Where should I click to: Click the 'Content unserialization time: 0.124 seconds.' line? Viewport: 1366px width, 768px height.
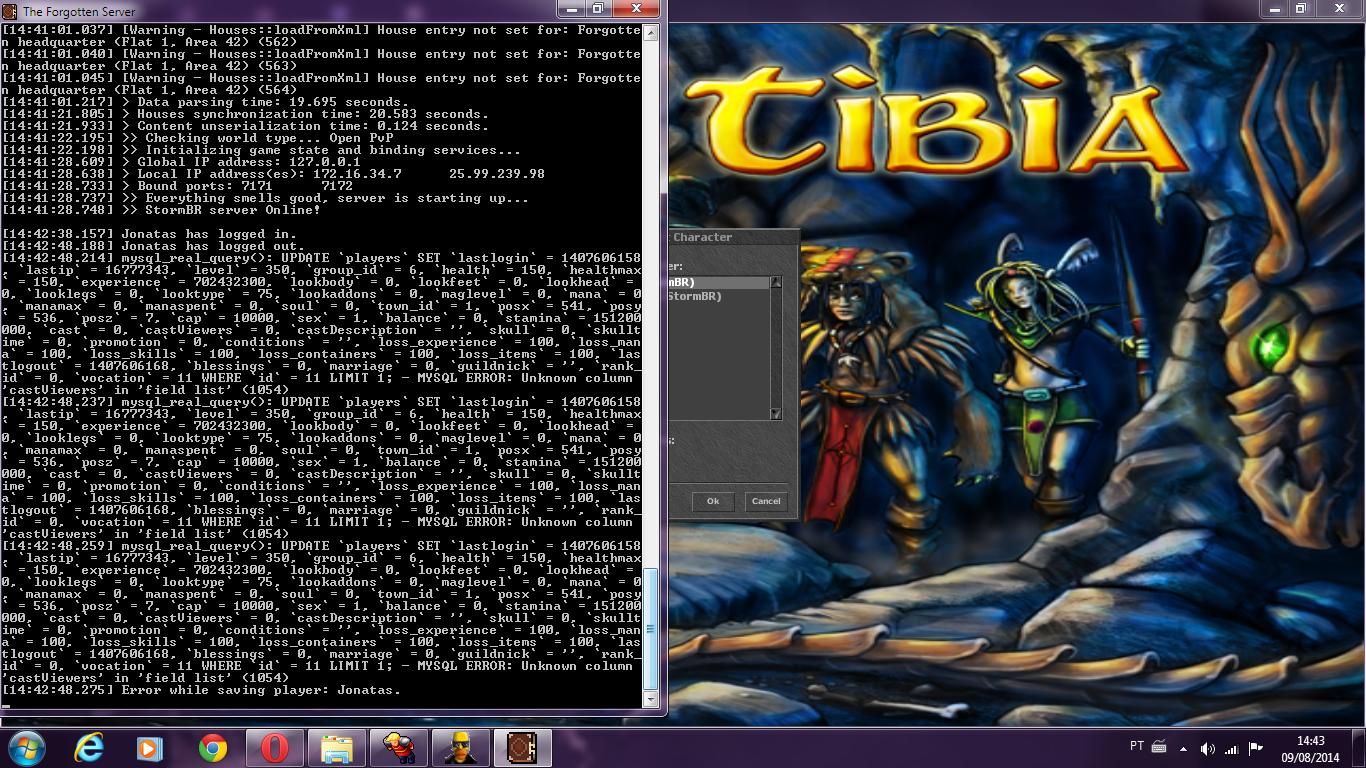point(245,126)
